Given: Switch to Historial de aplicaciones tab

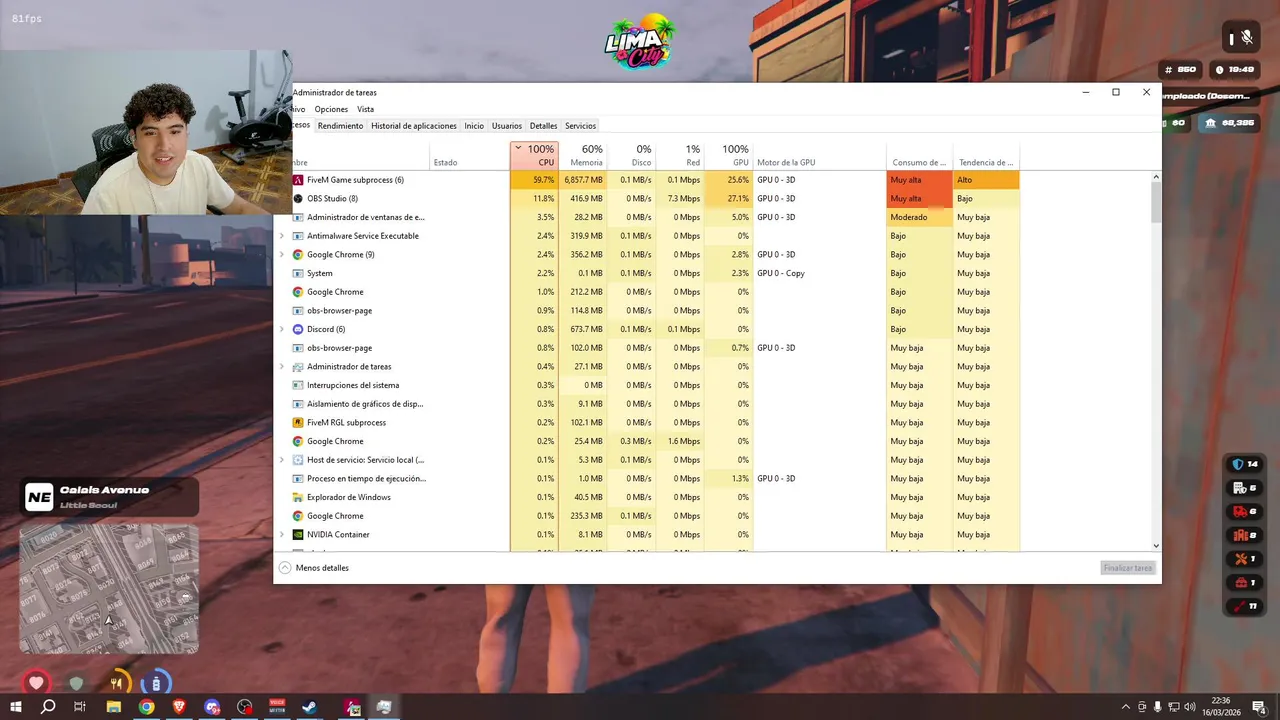Looking at the screenshot, I should [x=414, y=126].
